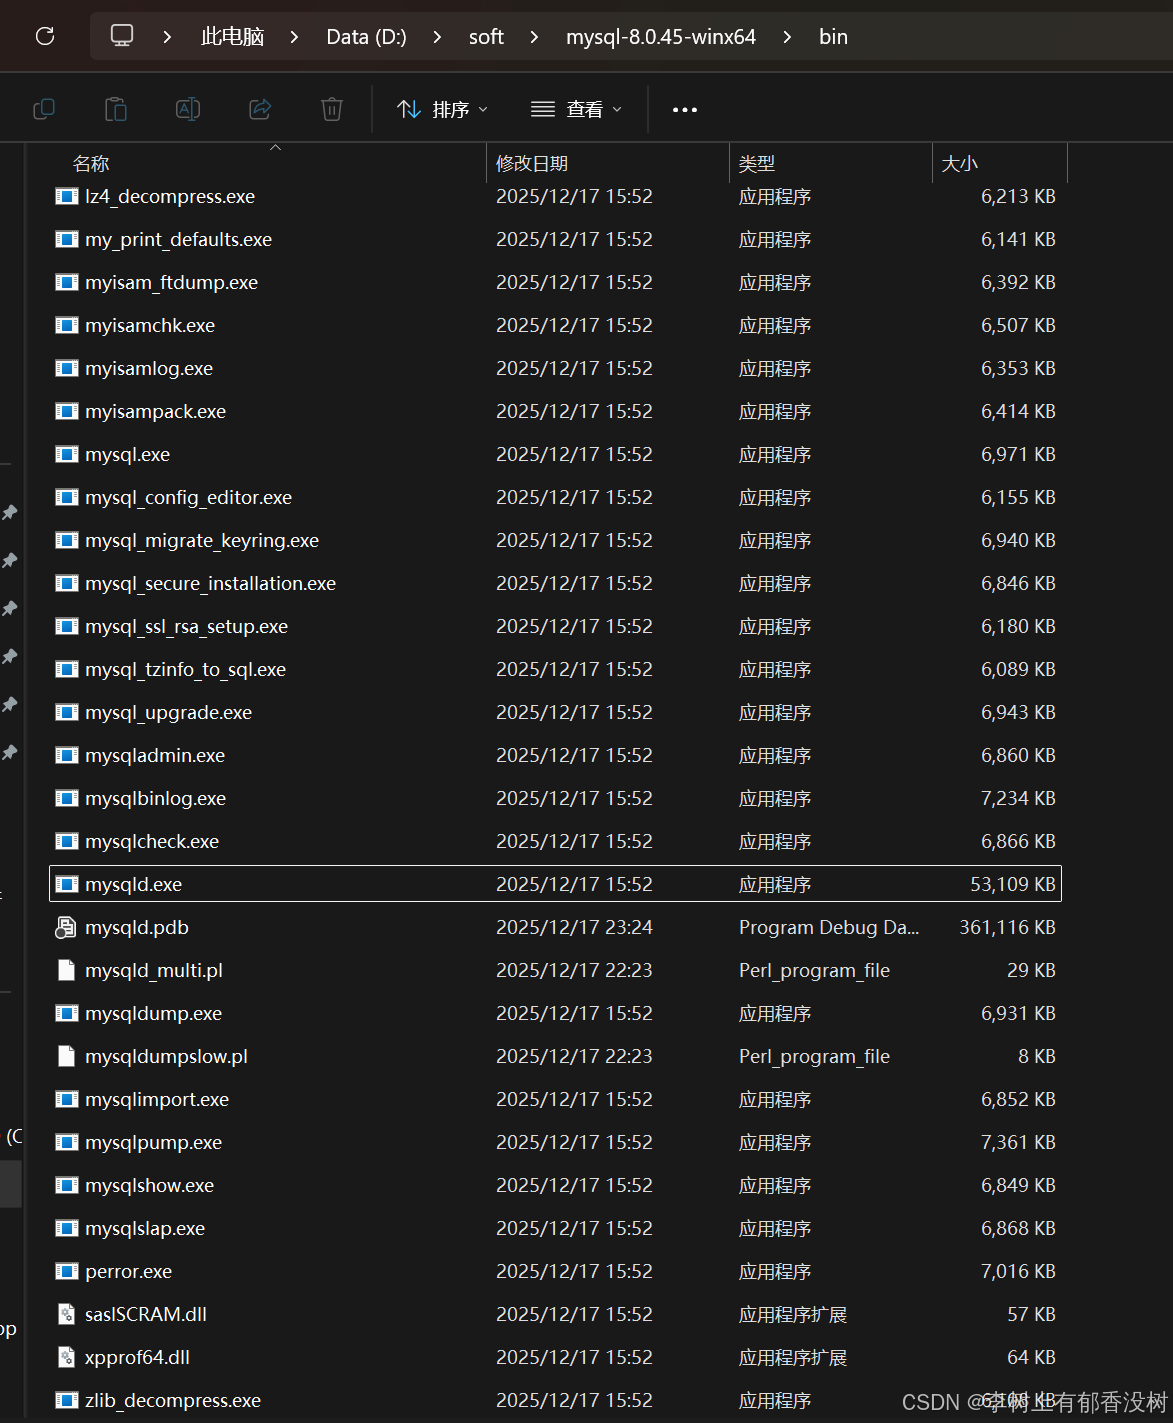Sort by the 名称 column header
Viewport: 1173px width, 1423px height.
coord(91,163)
